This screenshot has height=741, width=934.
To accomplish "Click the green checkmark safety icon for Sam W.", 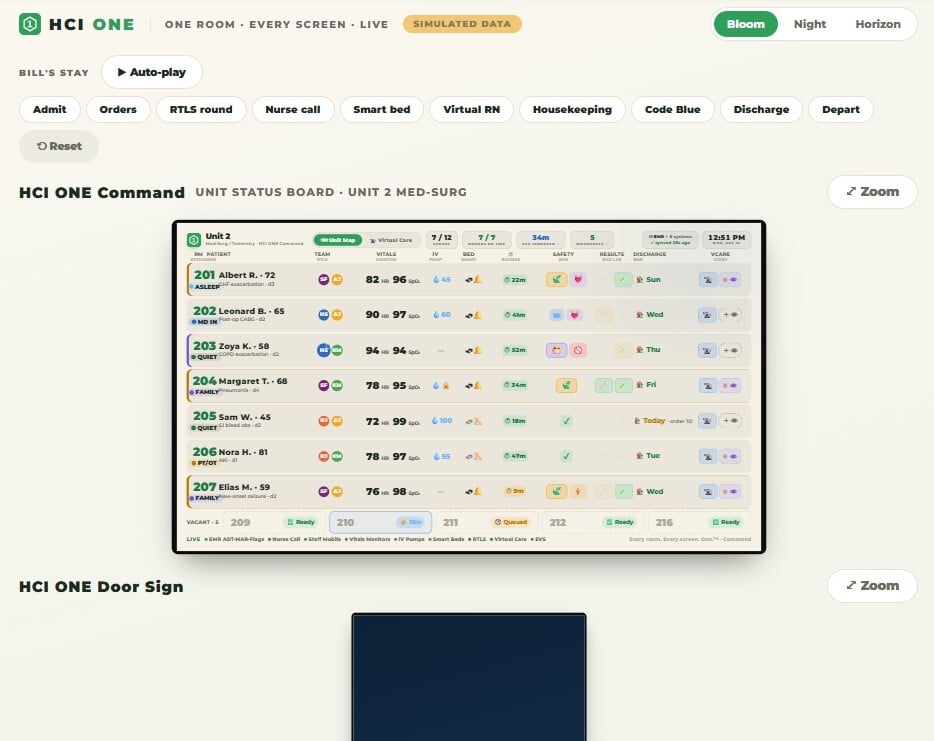I will click(566, 421).
